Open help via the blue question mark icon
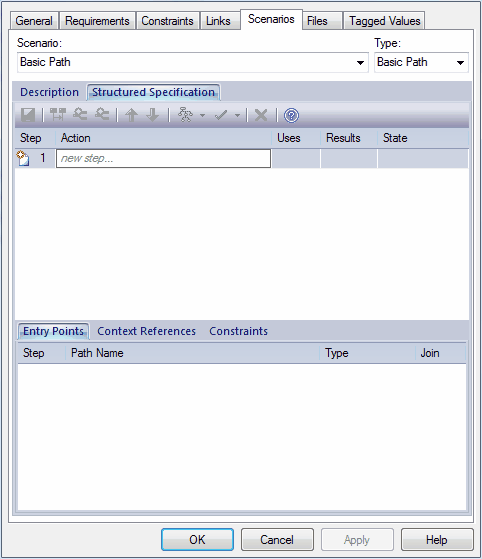This screenshot has height=559, width=482. click(291, 116)
